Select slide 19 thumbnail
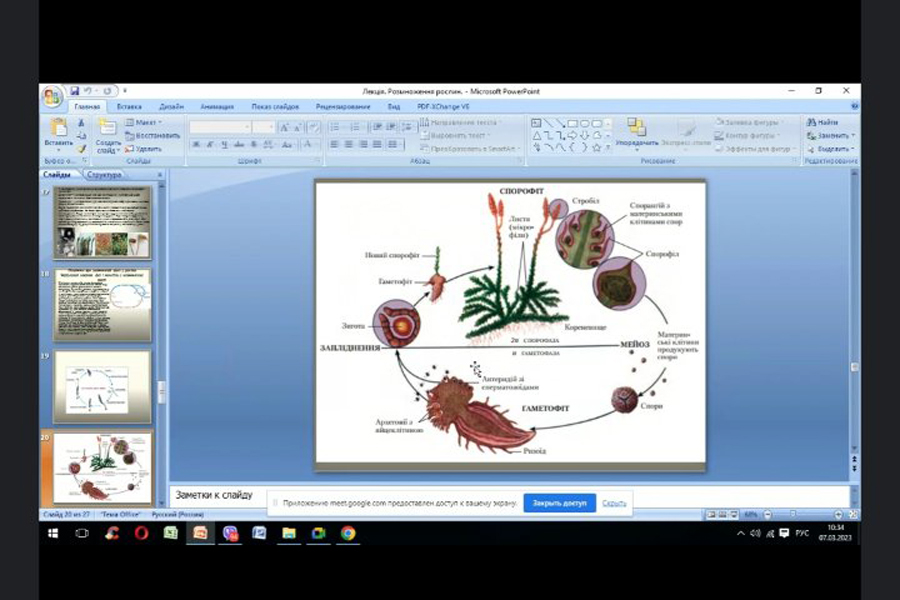 (102, 387)
